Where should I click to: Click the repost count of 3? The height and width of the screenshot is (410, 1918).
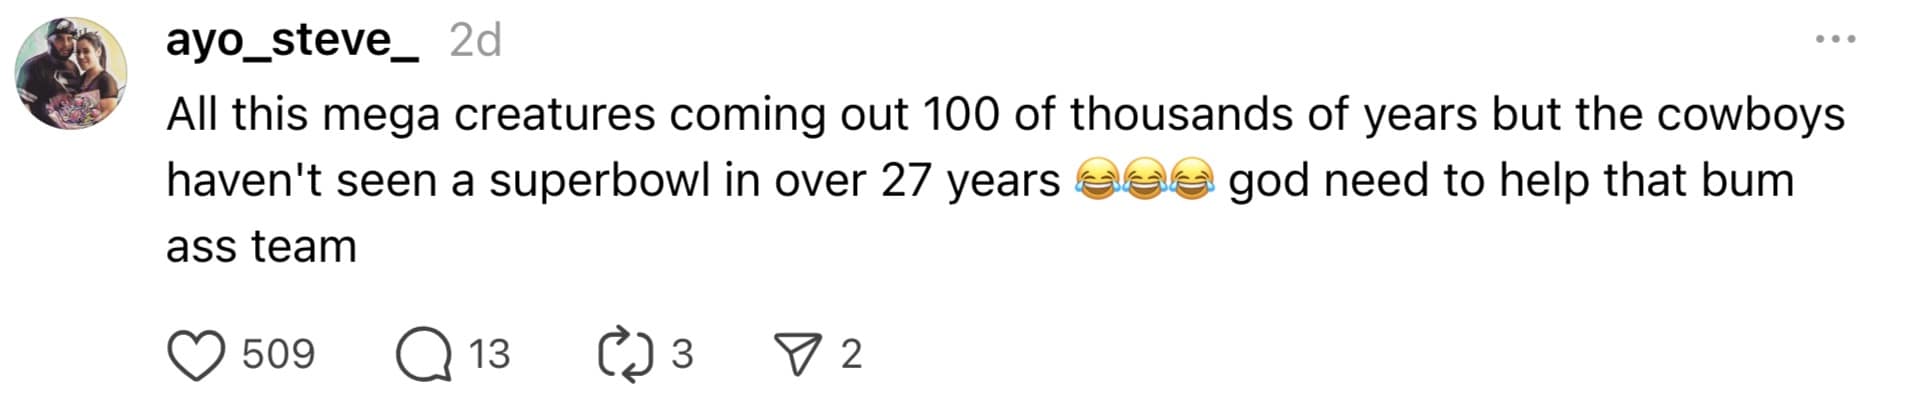pyautogui.click(x=682, y=355)
